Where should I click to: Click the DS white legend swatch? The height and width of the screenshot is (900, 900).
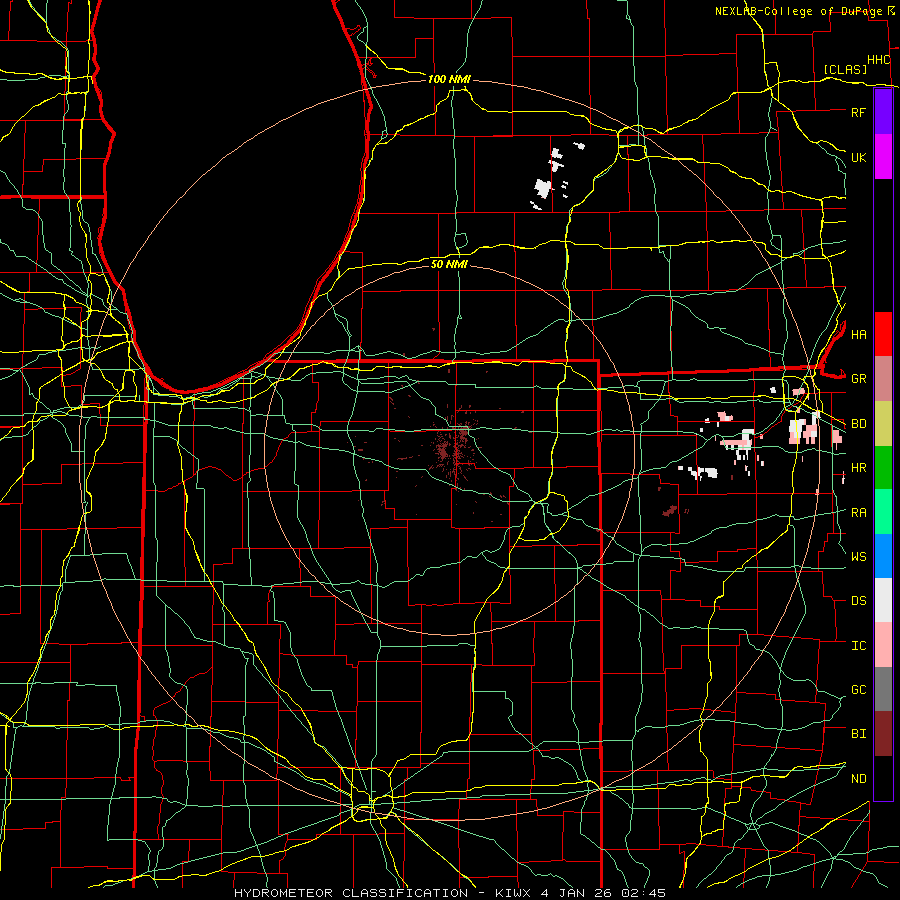883,600
